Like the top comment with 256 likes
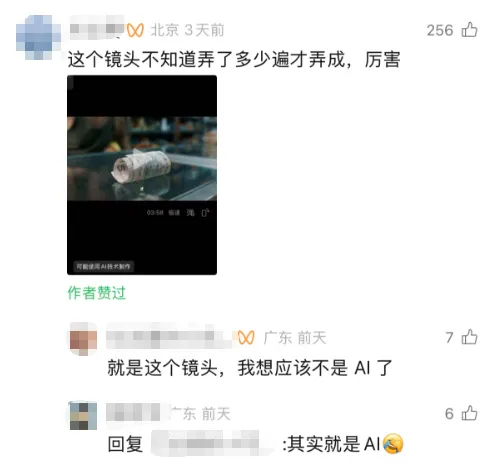Screen dimensions: 497x464 click(469, 30)
